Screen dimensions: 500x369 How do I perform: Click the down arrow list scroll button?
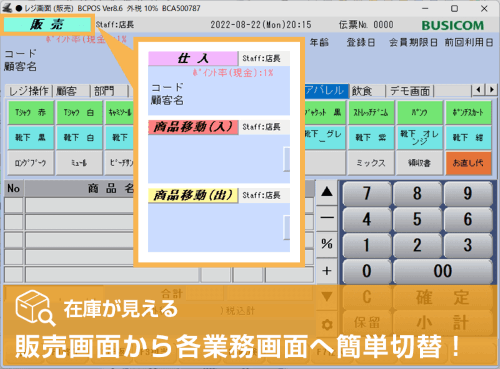pyautogui.click(x=327, y=296)
